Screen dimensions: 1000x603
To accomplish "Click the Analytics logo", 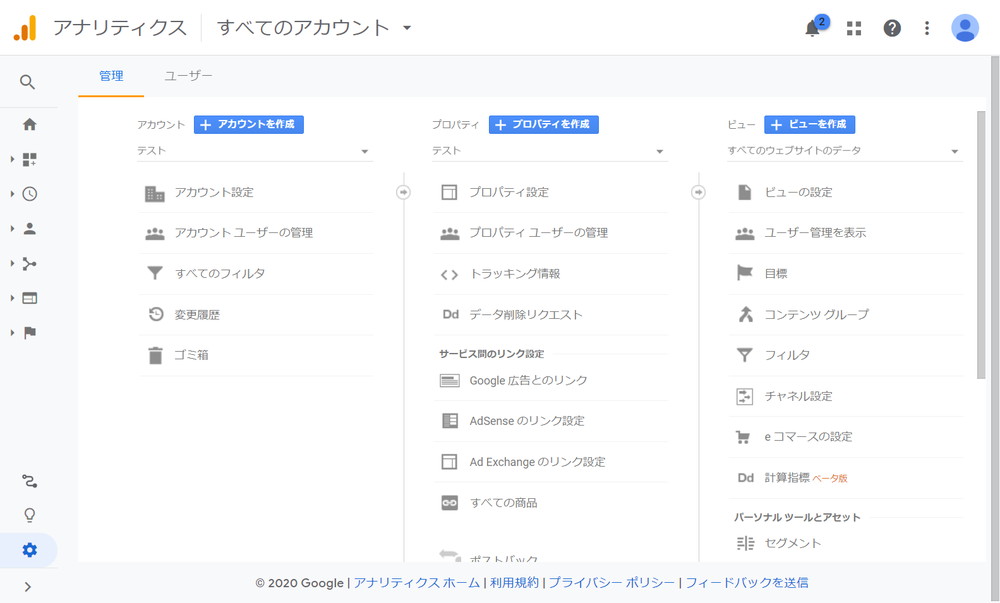I will 26,28.
